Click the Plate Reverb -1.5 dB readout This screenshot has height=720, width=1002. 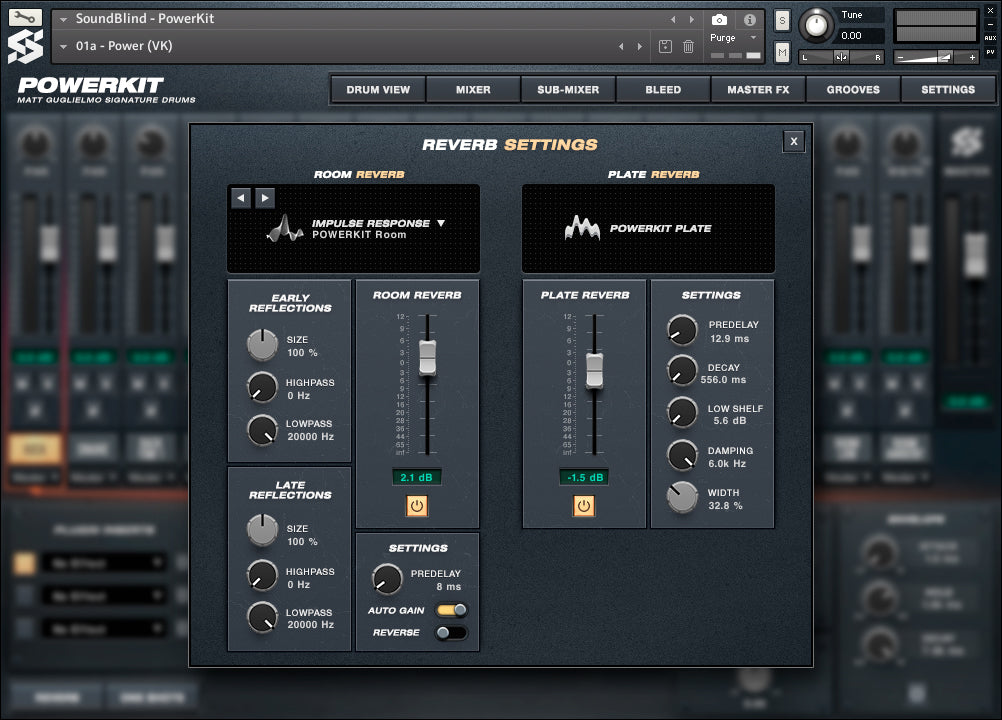click(584, 477)
